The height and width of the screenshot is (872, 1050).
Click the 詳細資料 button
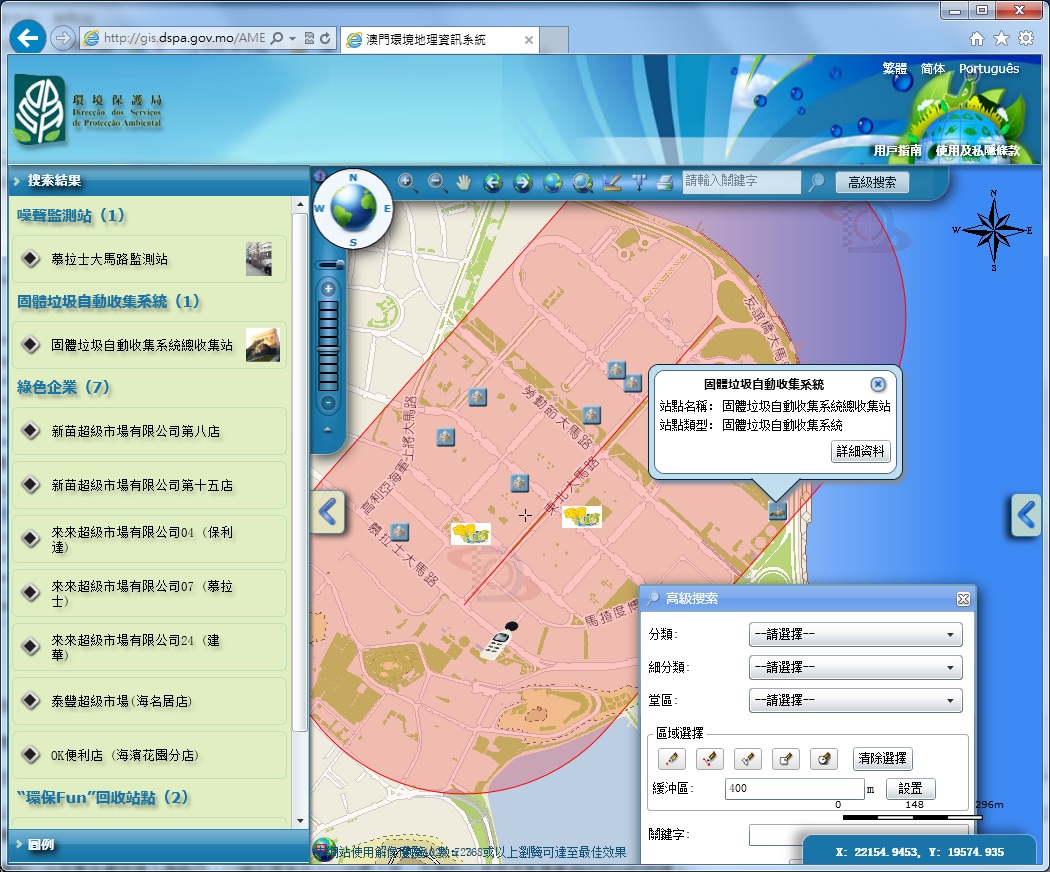point(860,451)
